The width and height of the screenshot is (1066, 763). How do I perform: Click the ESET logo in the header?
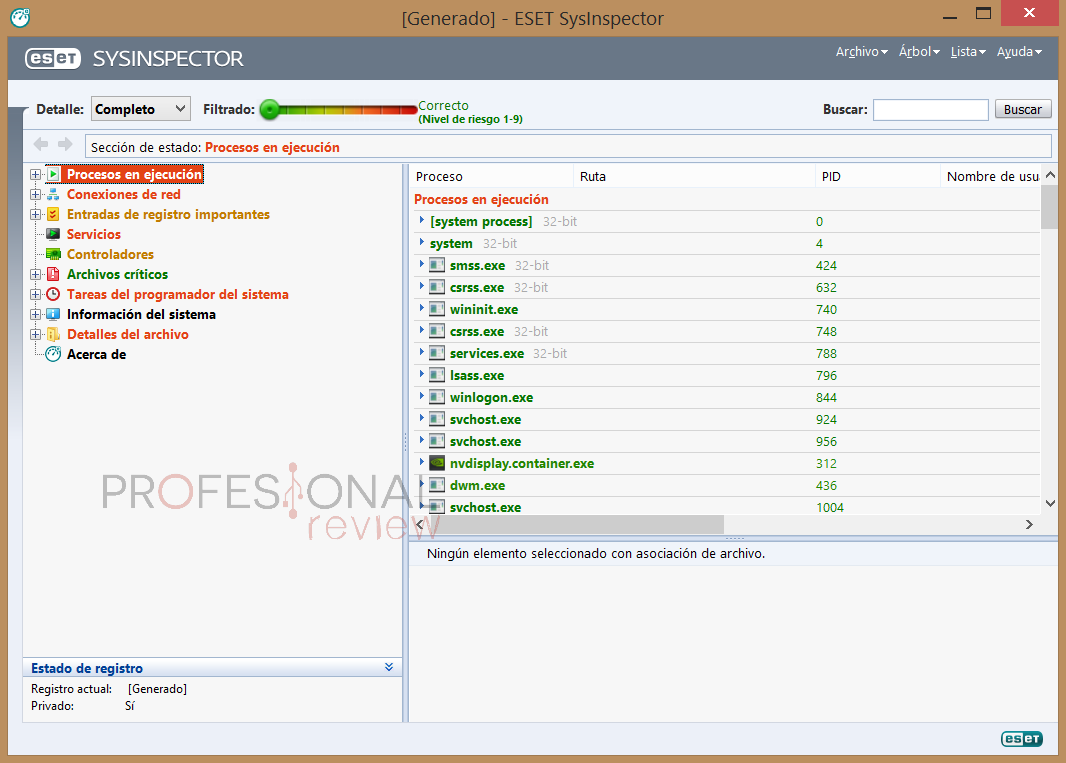tap(53, 58)
